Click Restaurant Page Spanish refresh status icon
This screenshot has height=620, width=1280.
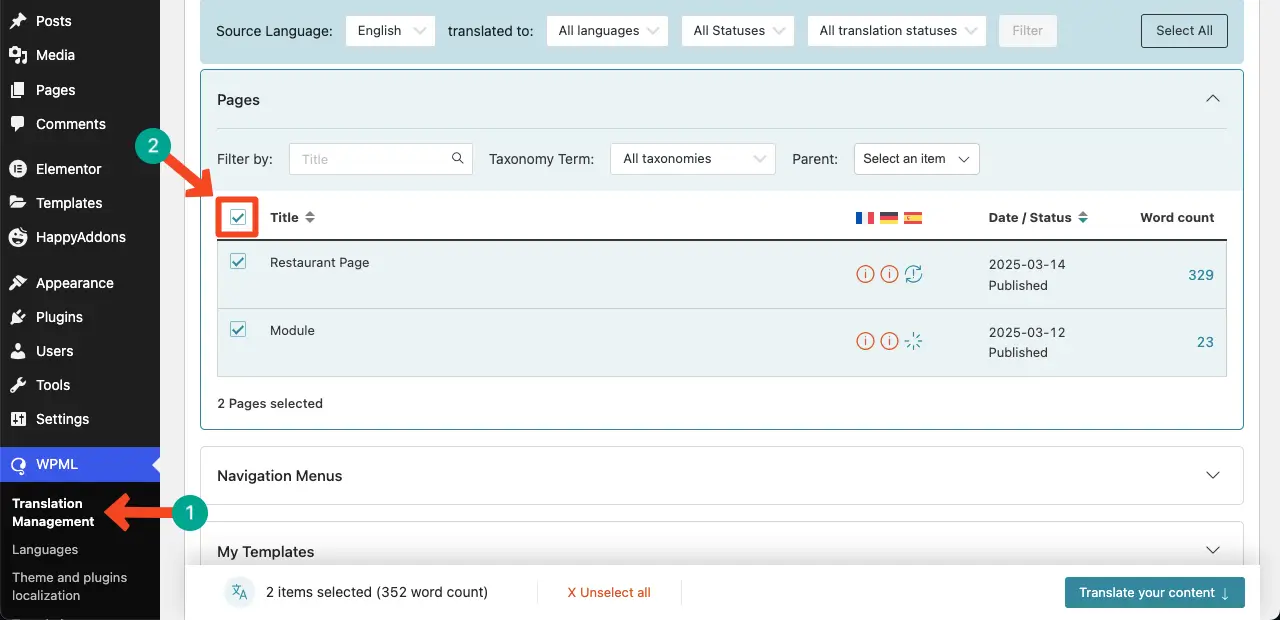[913, 274]
